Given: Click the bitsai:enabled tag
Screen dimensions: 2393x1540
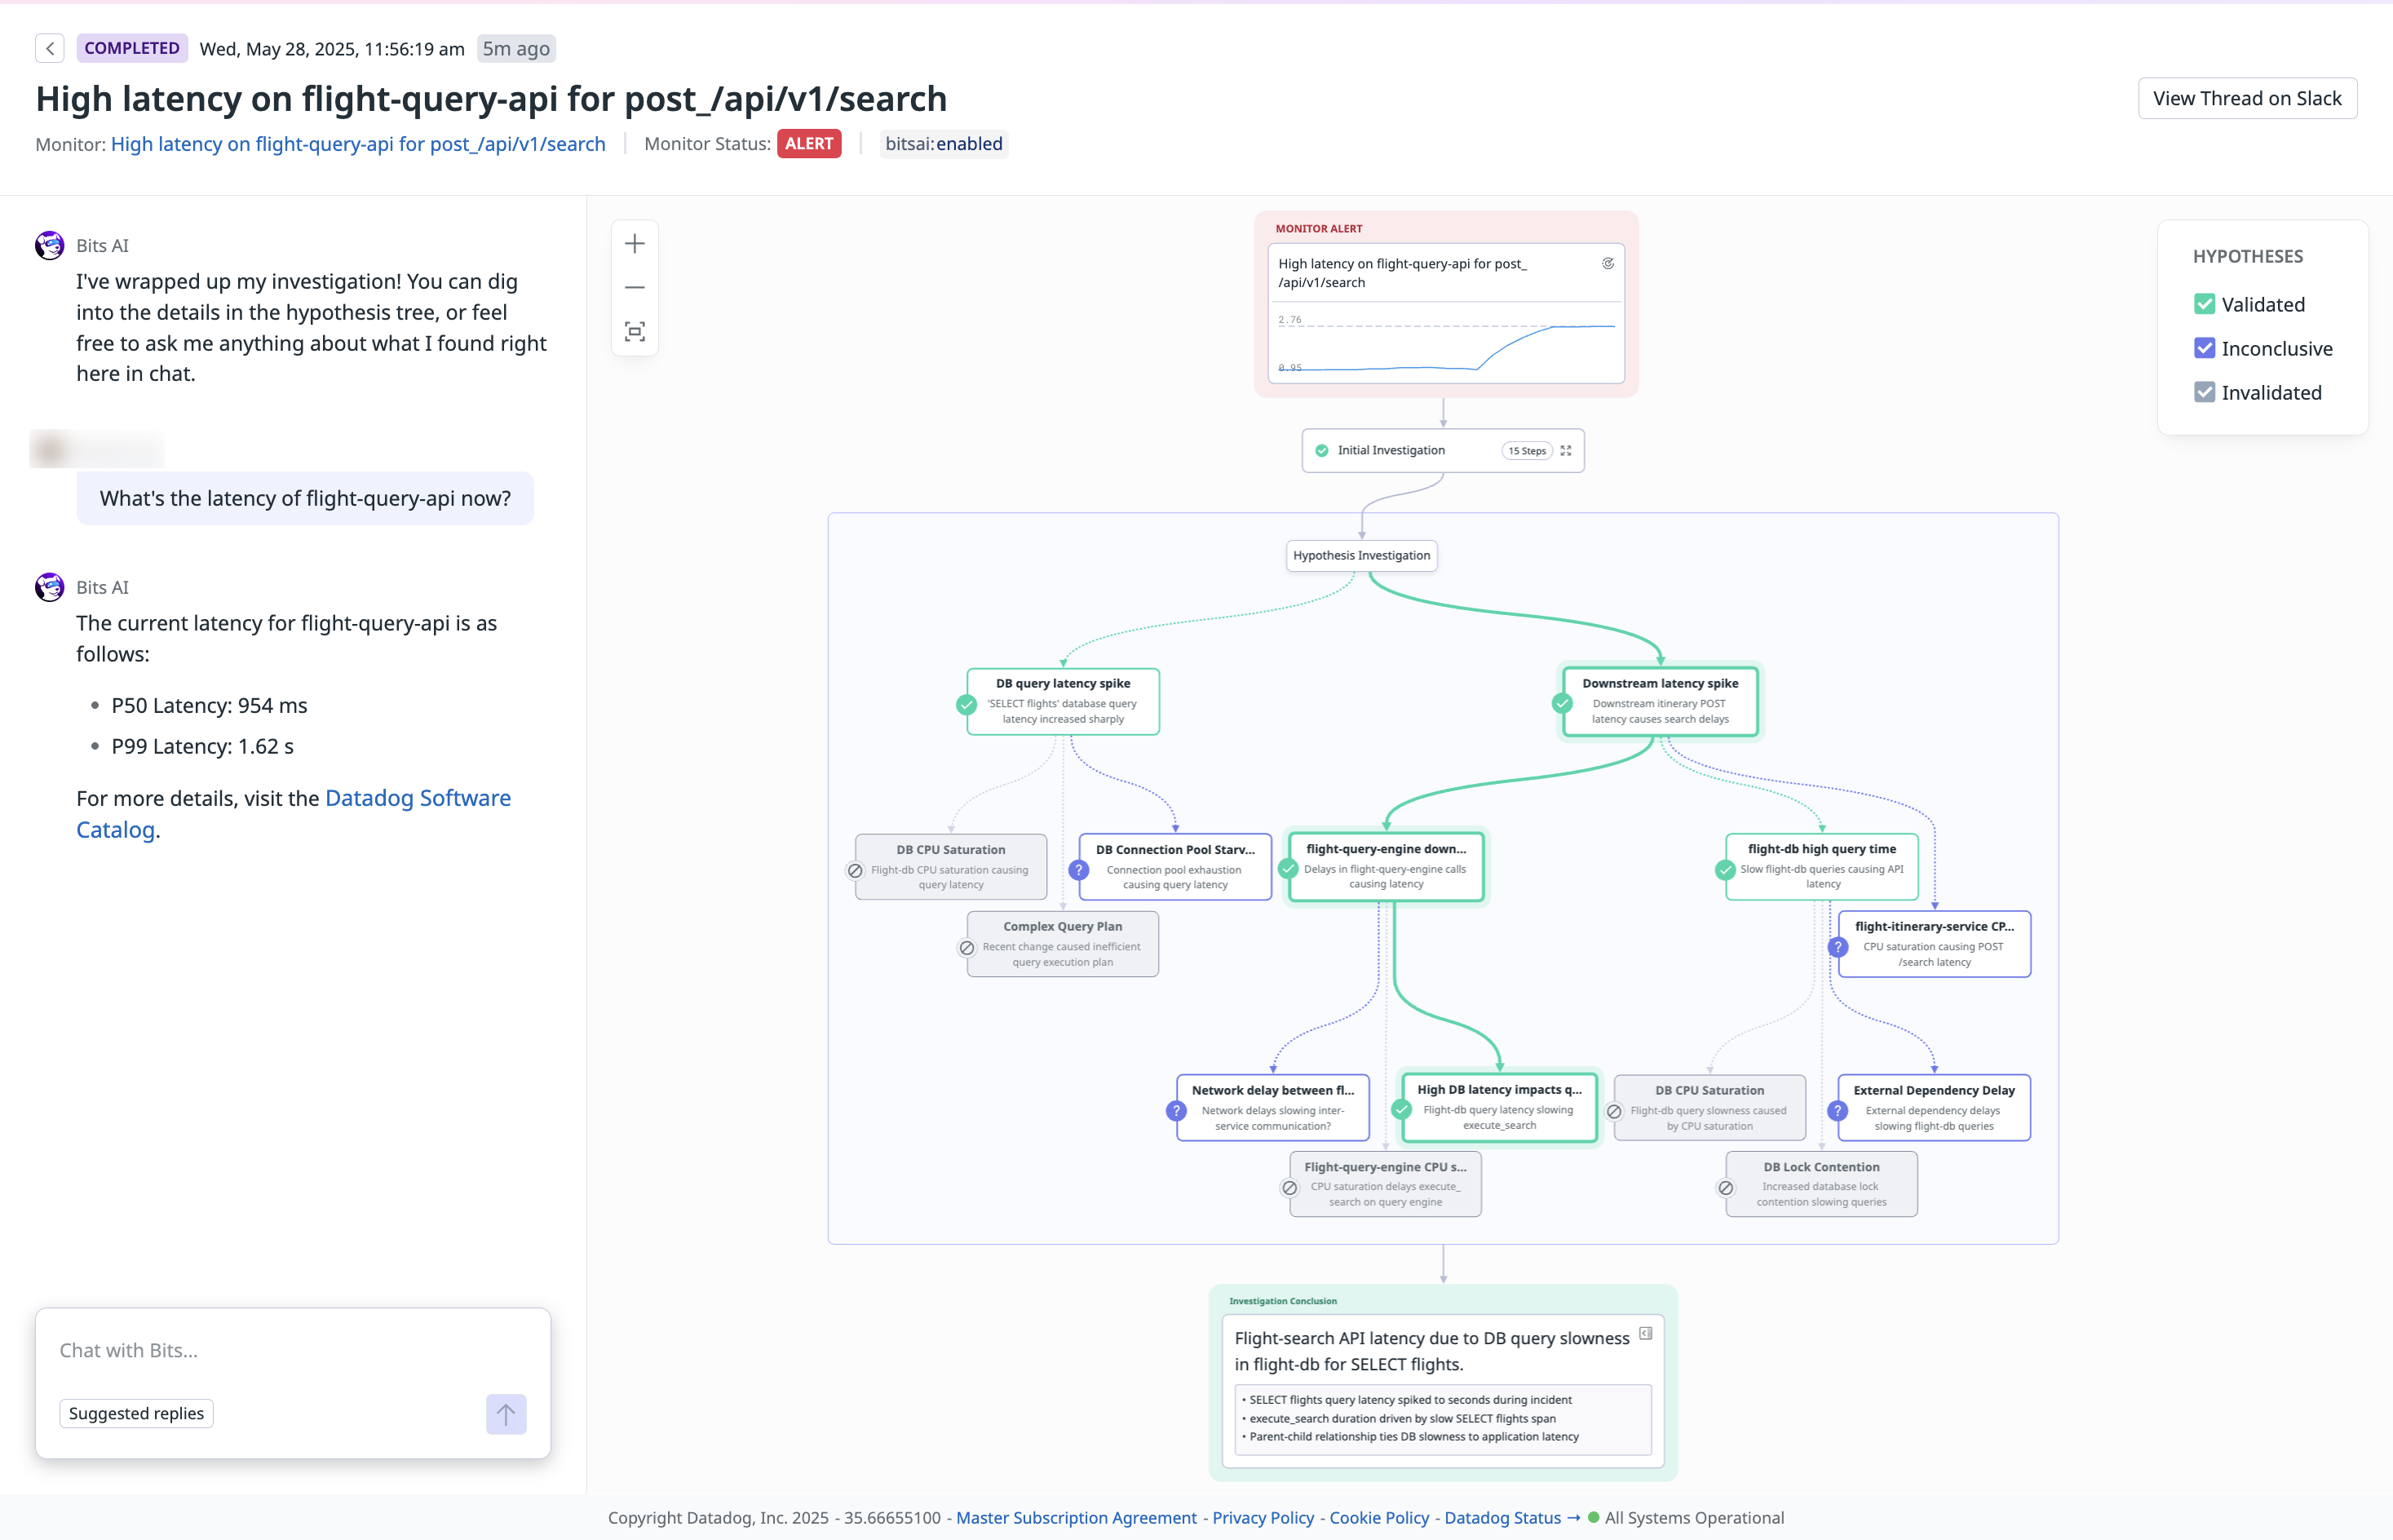Looking at the screenshot, I should pyautogui.click(x=943, y=144).
